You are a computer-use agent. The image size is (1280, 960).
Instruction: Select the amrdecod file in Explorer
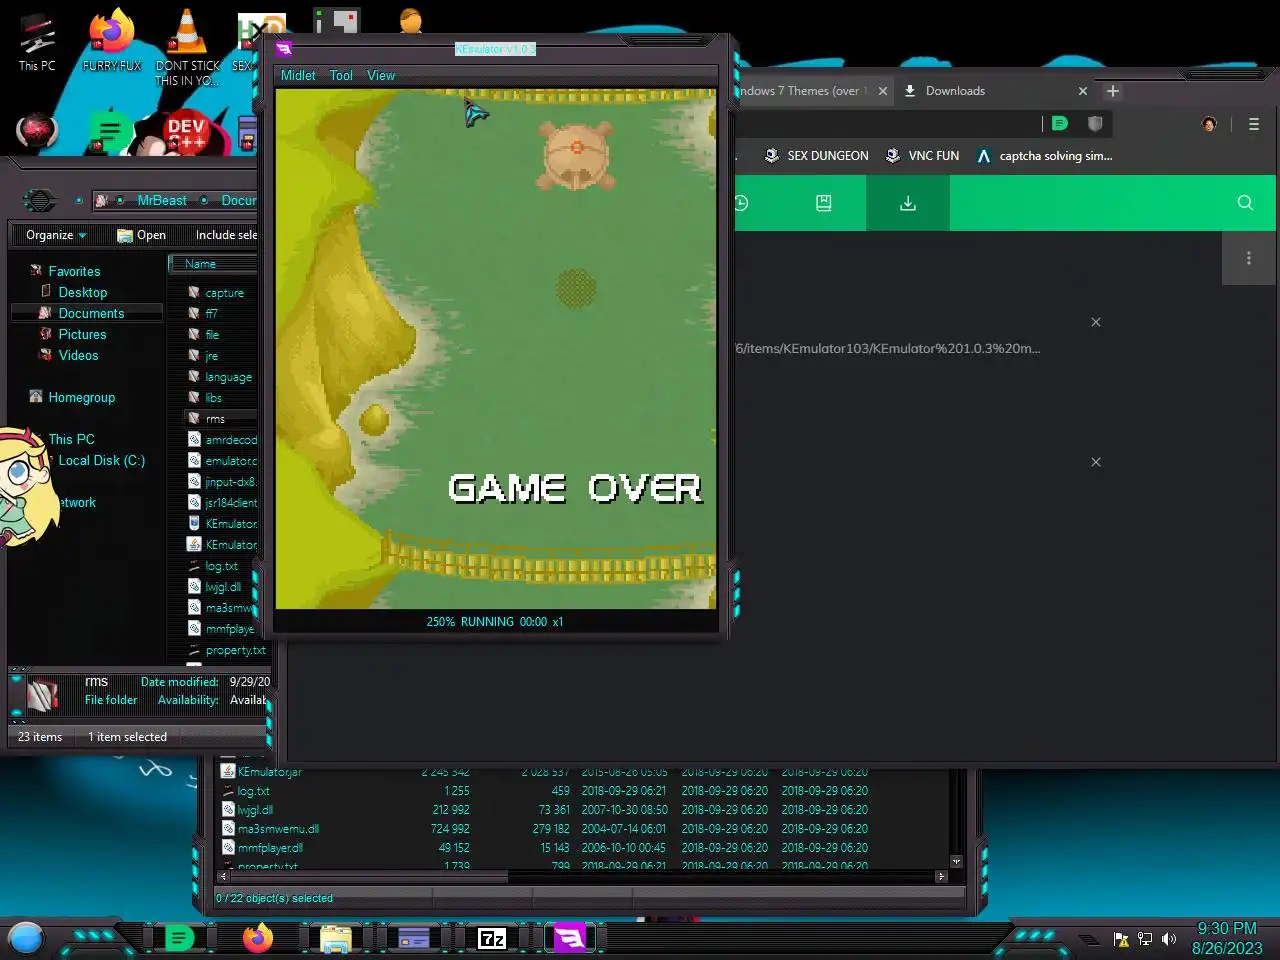[x=230, y=440]
